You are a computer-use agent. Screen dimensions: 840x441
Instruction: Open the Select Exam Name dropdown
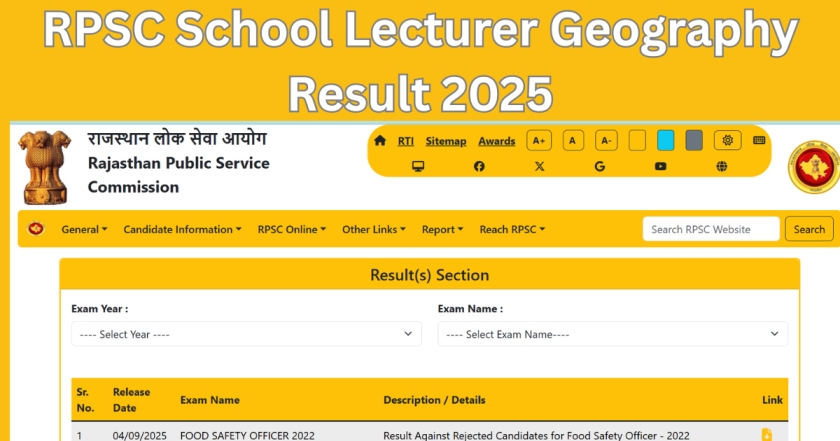click(612, 334)
